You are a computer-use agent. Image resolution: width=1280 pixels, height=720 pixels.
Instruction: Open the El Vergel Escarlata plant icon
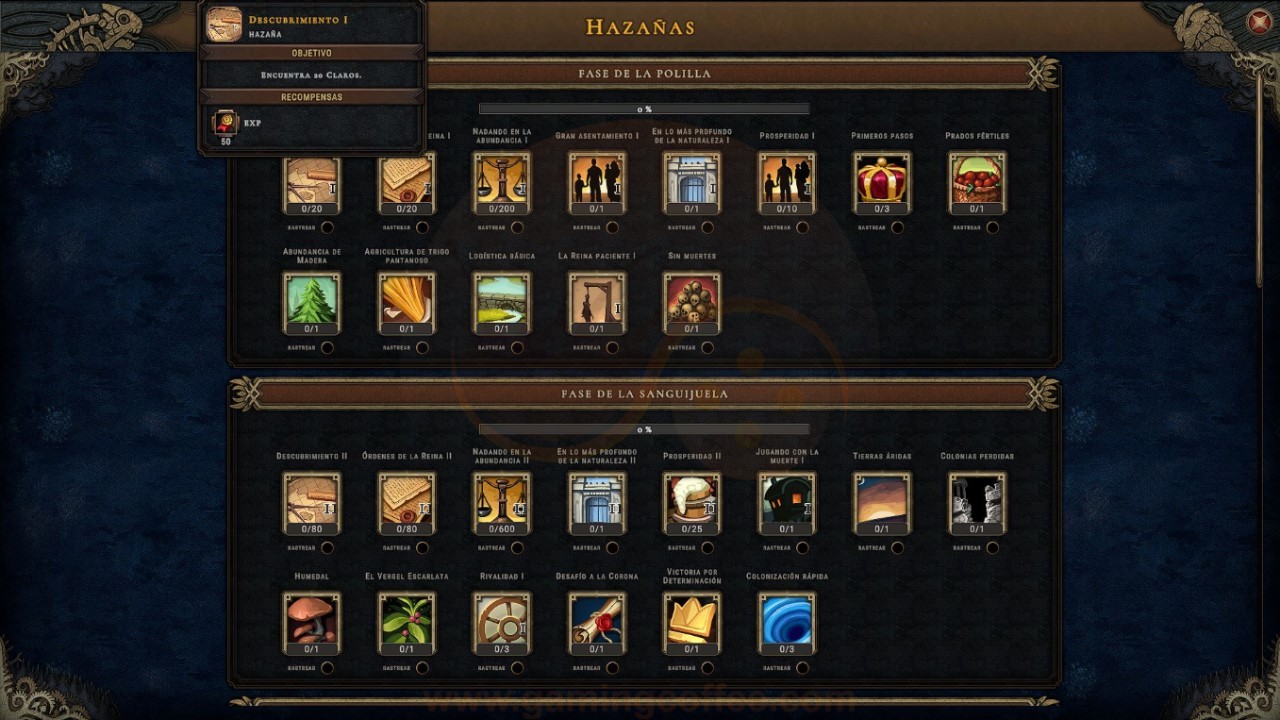(x=407, y=623)
